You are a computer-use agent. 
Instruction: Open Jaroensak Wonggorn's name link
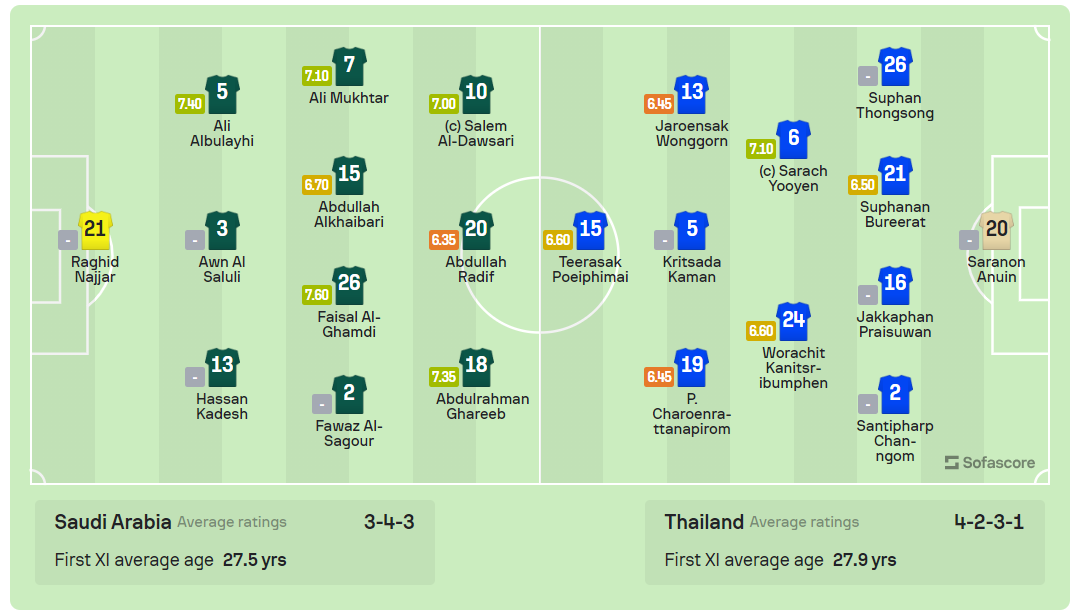click(692, 133)
